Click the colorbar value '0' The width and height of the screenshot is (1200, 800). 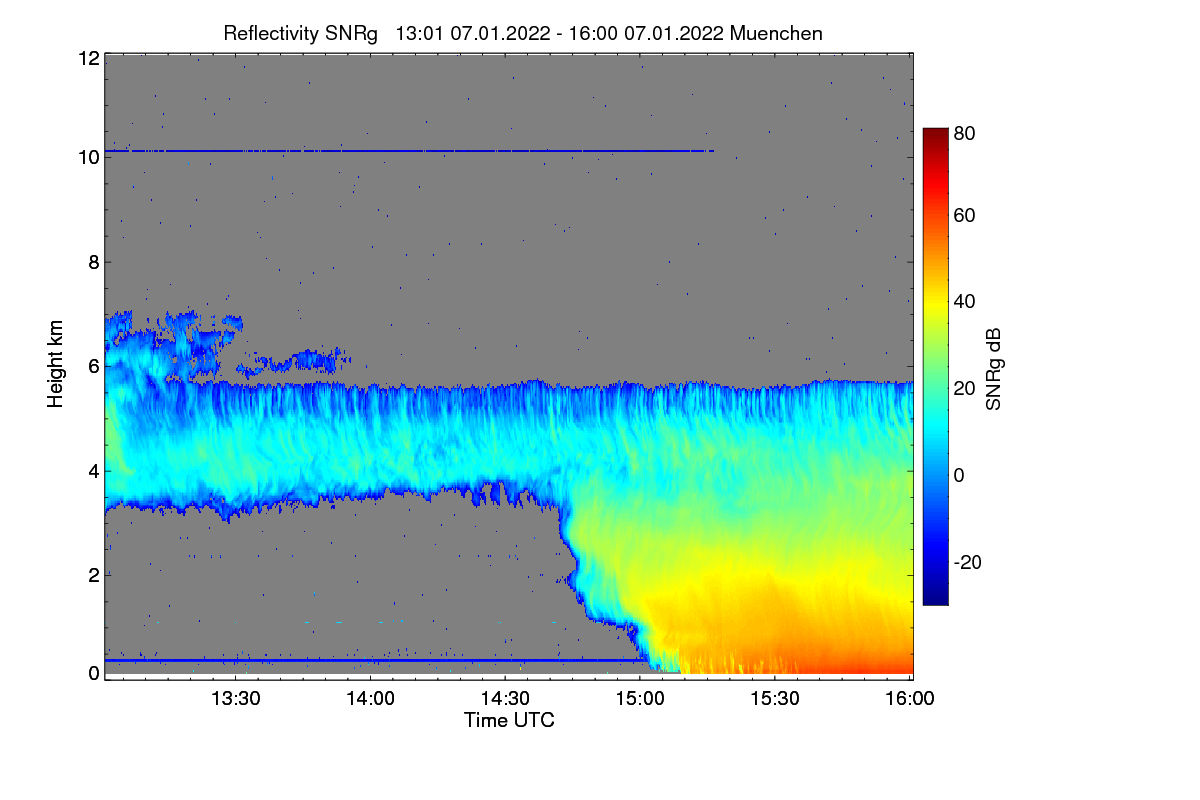point(960,475)
